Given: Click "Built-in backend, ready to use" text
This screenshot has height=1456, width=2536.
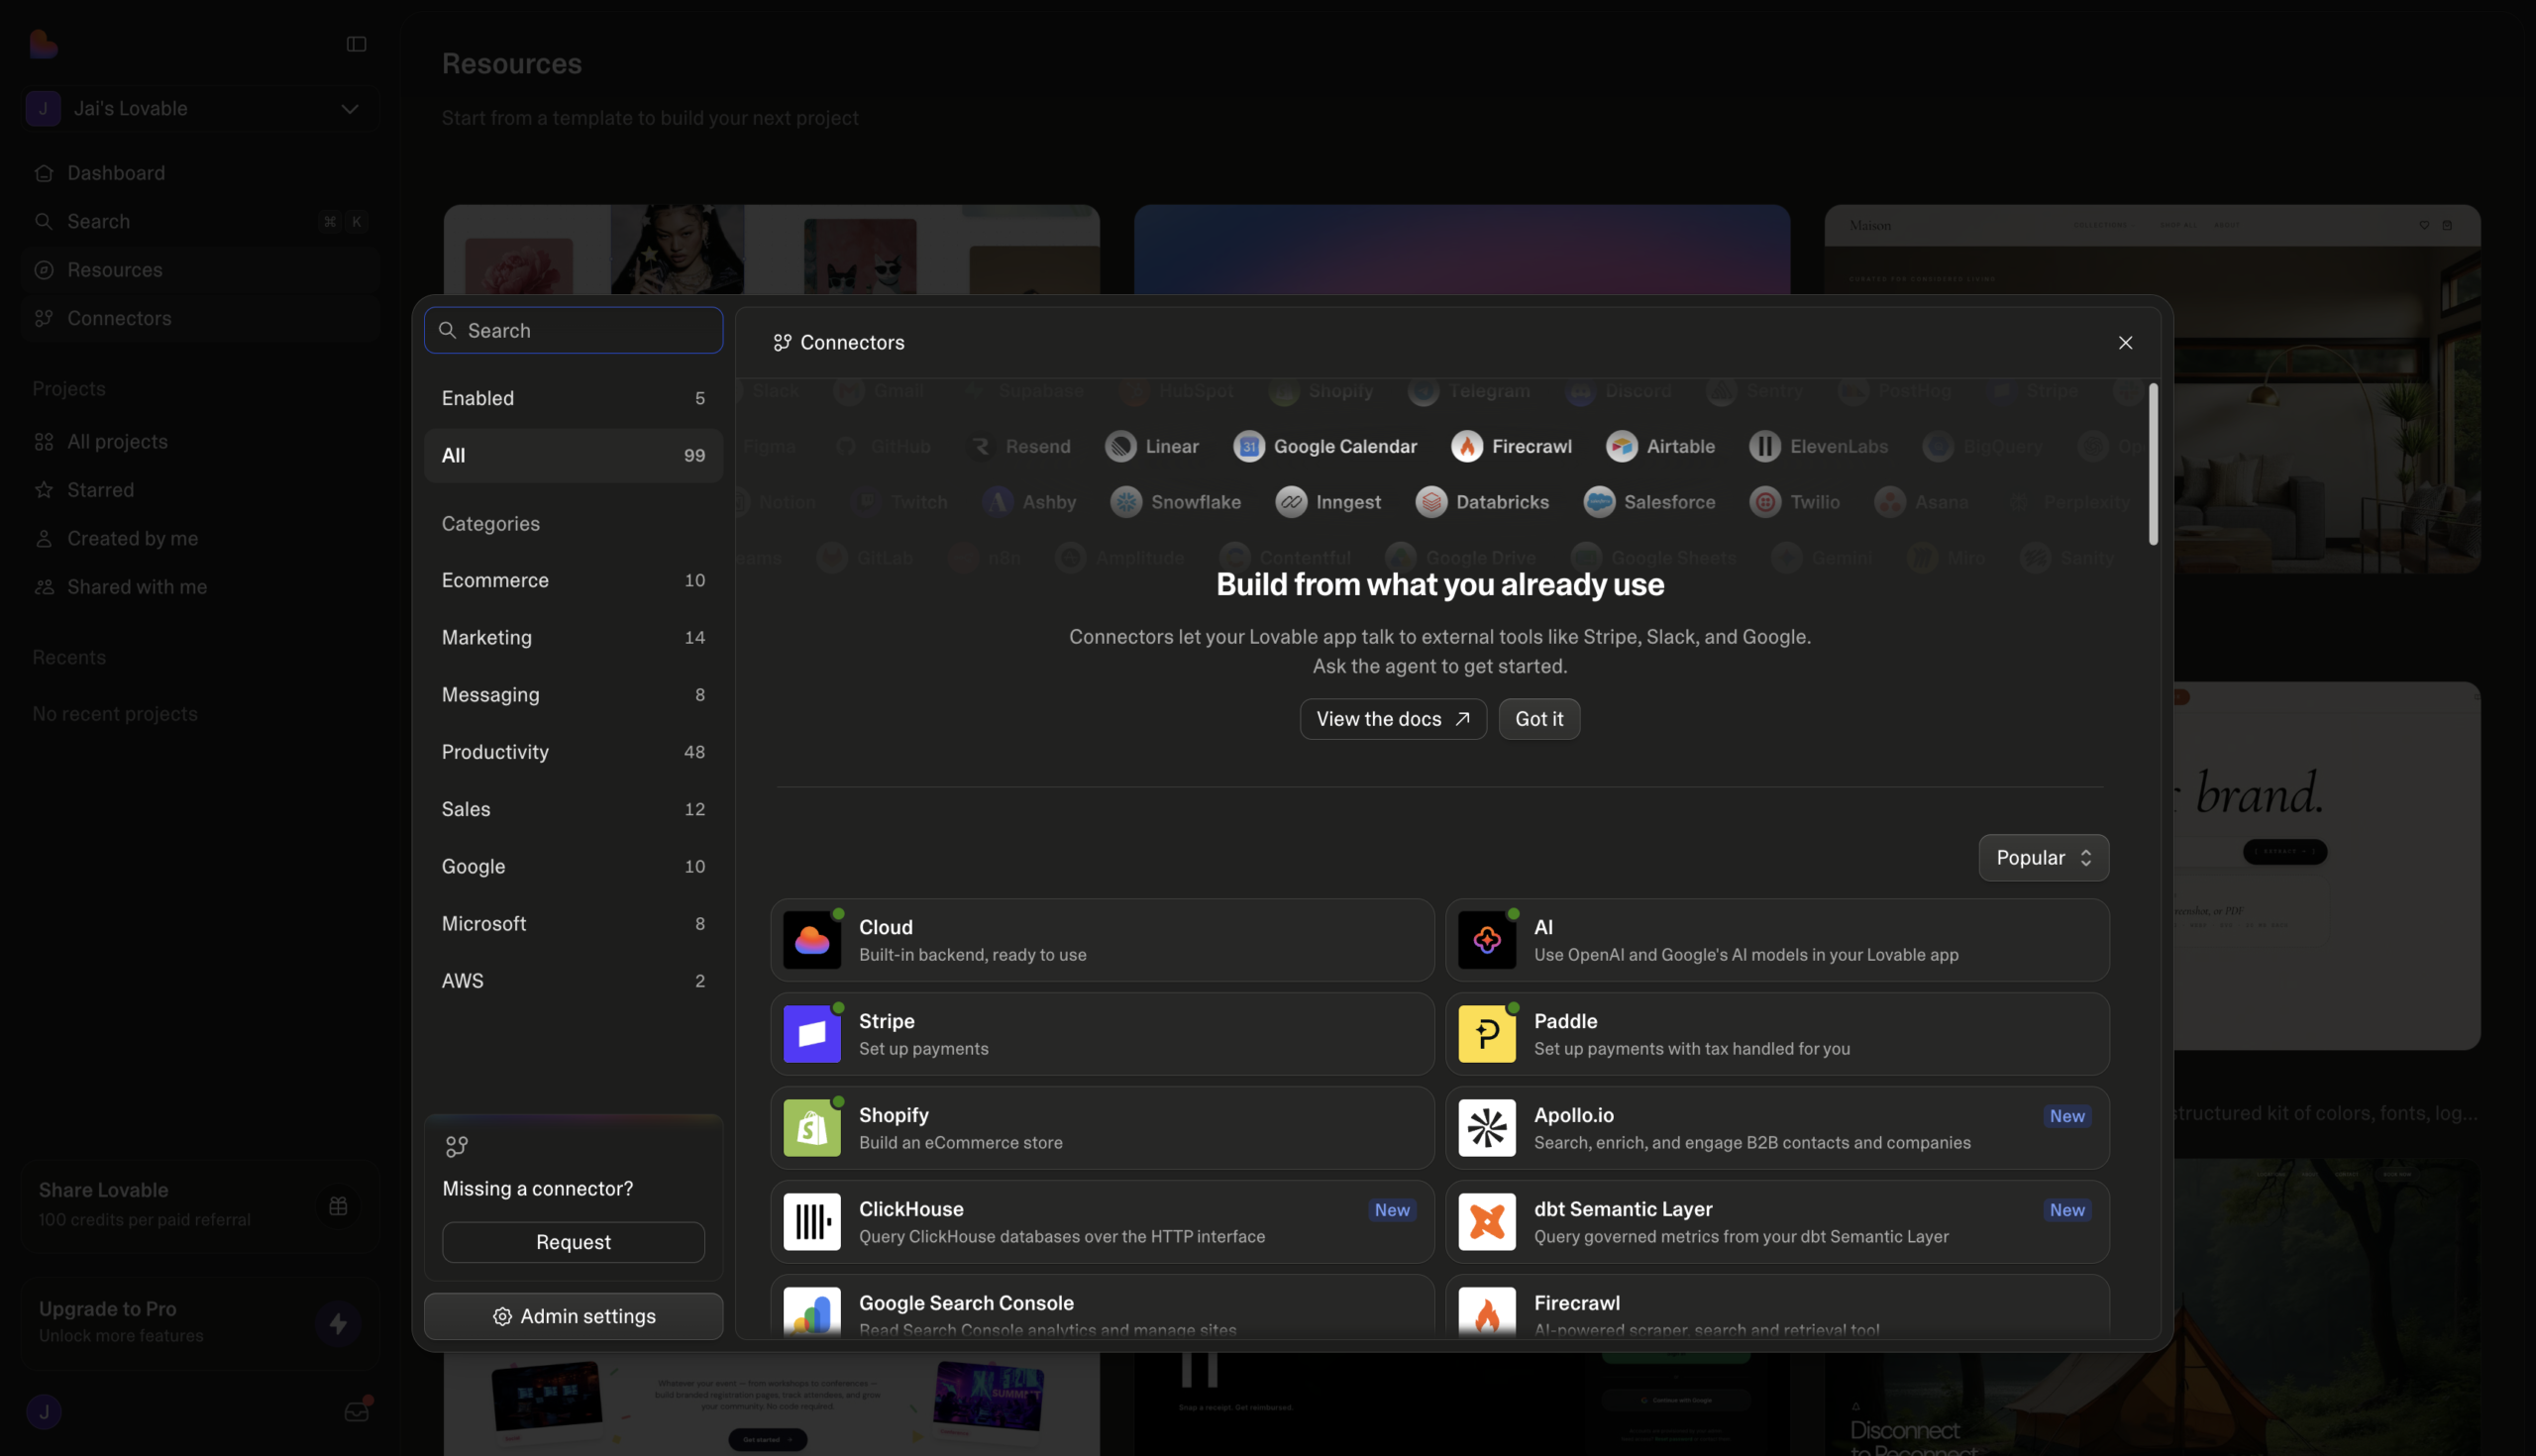Looking at the screenshot, I should point(972,955).
